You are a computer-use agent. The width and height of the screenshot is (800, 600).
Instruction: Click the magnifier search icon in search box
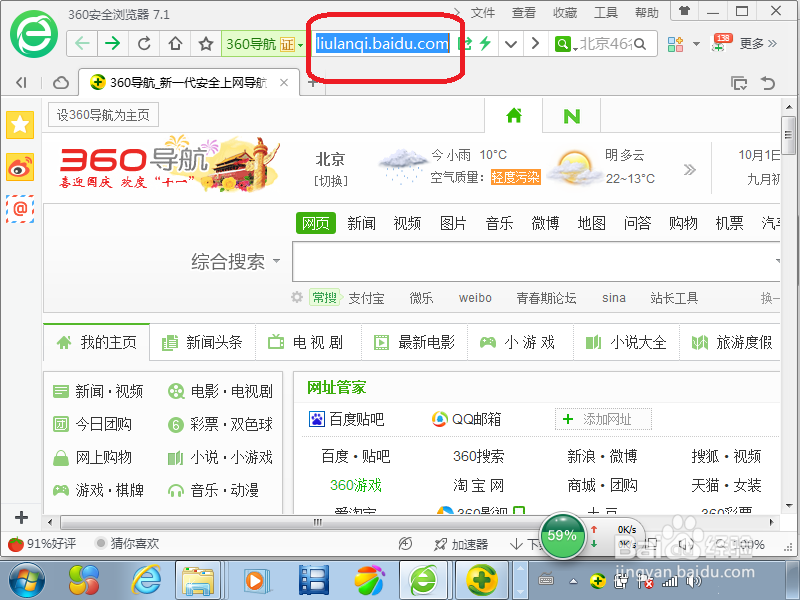[640, 44]
